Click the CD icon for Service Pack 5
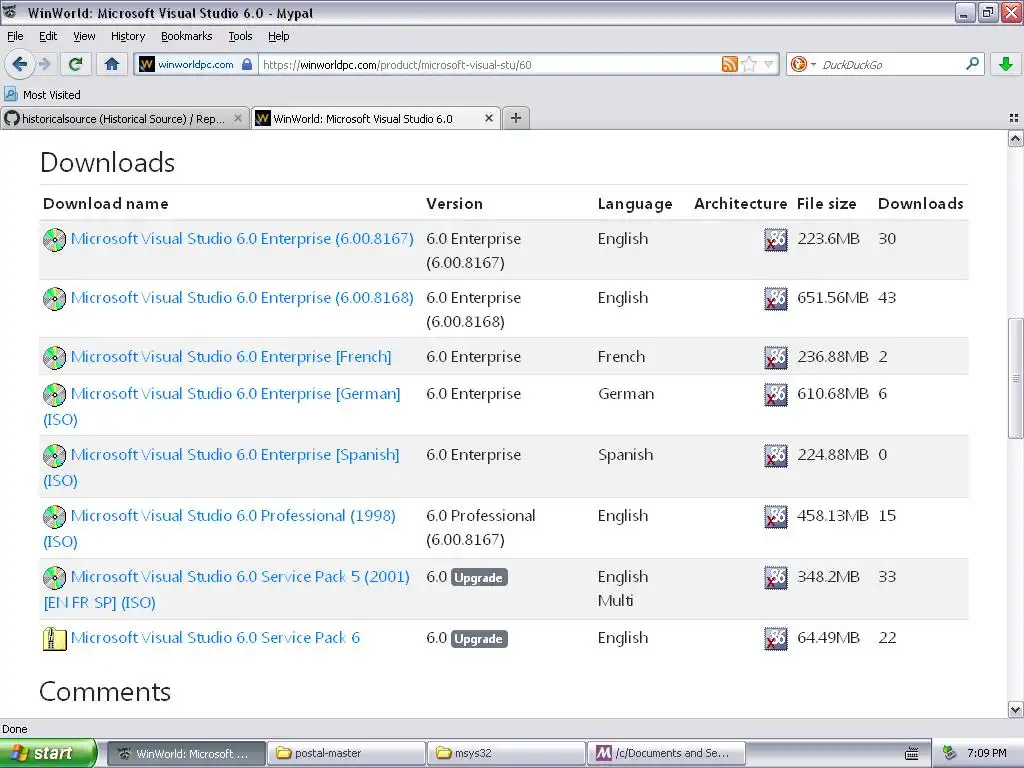Image resolution: width=1024 pixels, height=768 pixels. pos(54,578)
